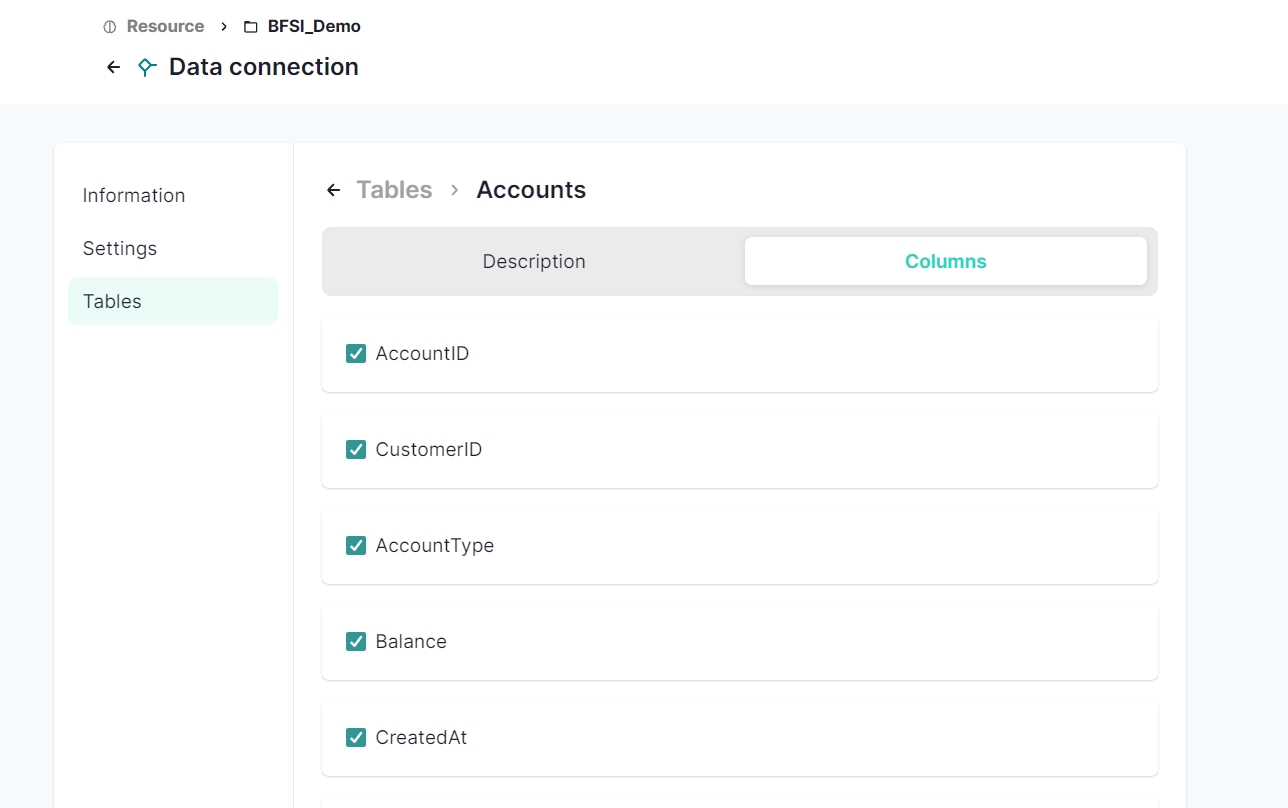Uncheck the CustomerID column checkbox
1288x808 pixels.
click(356, 449)
